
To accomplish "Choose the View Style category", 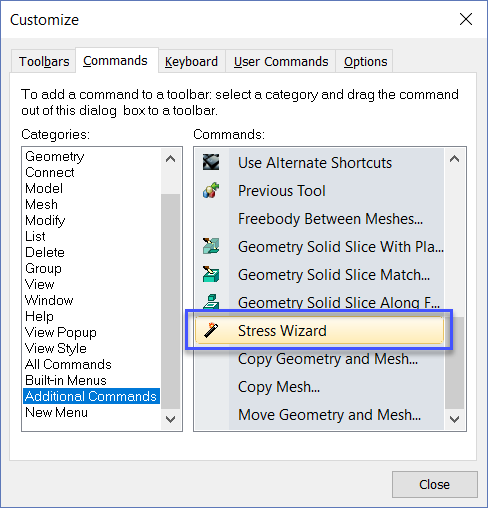I will coord(91,348).
